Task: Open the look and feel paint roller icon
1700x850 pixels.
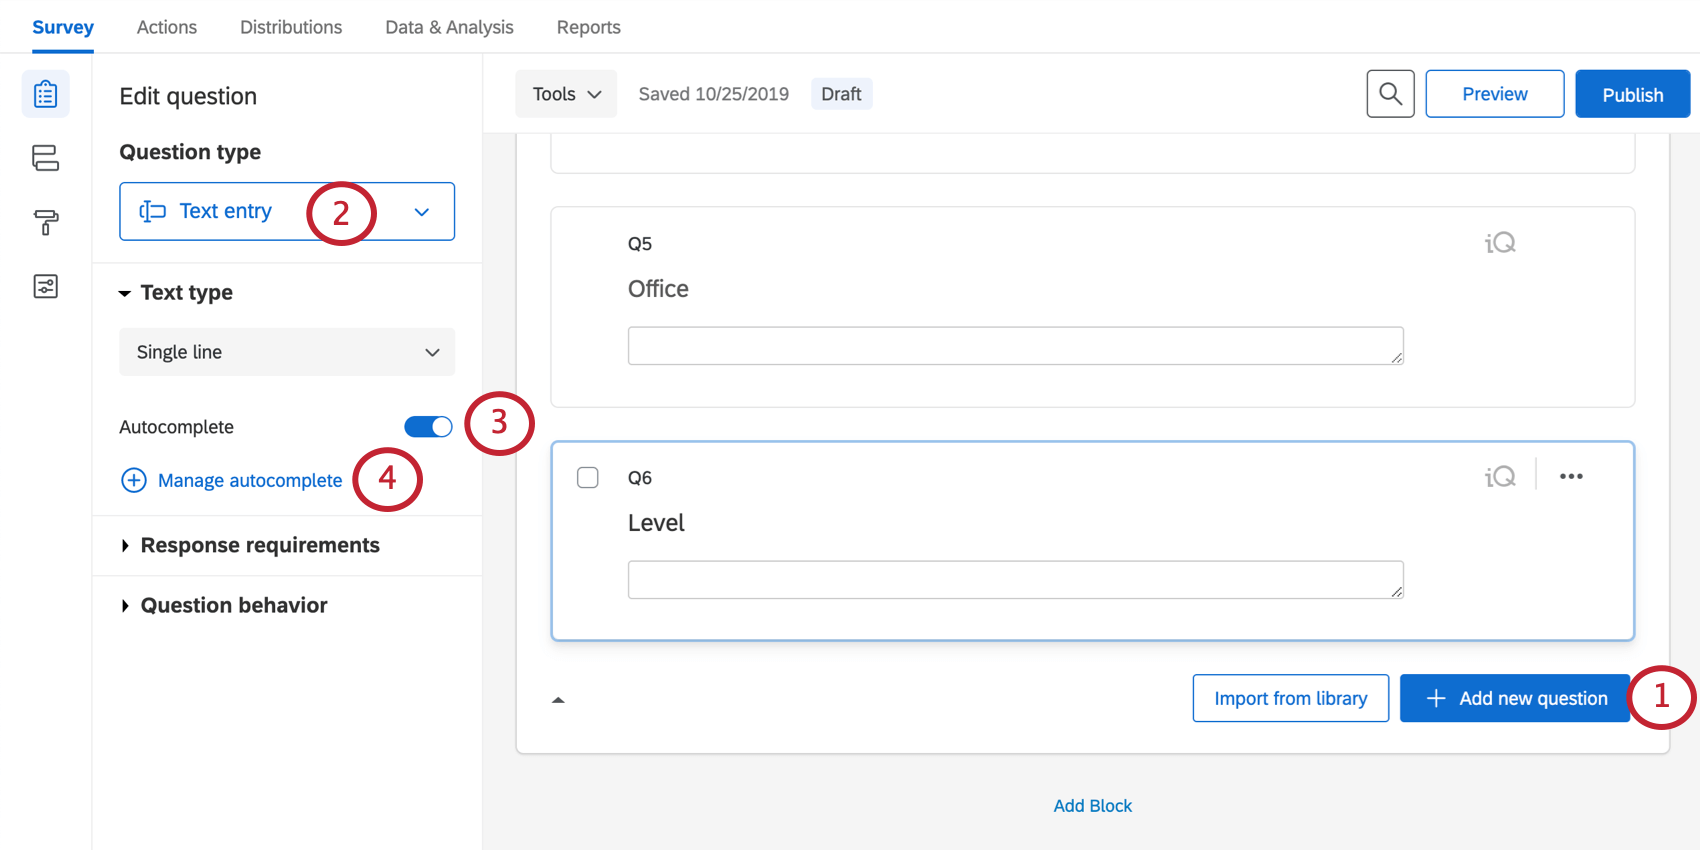Action: coord(46,222)
